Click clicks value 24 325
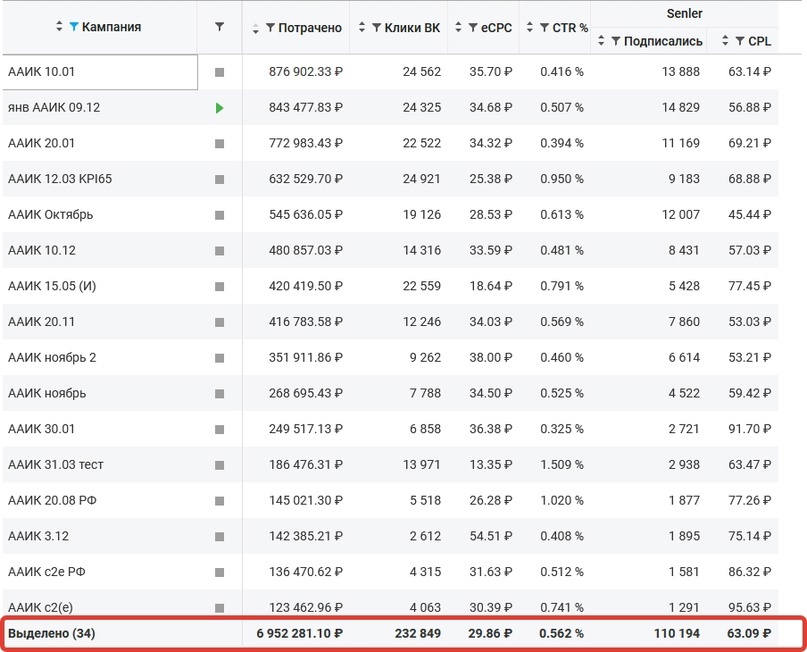 (x=422, y=108)
